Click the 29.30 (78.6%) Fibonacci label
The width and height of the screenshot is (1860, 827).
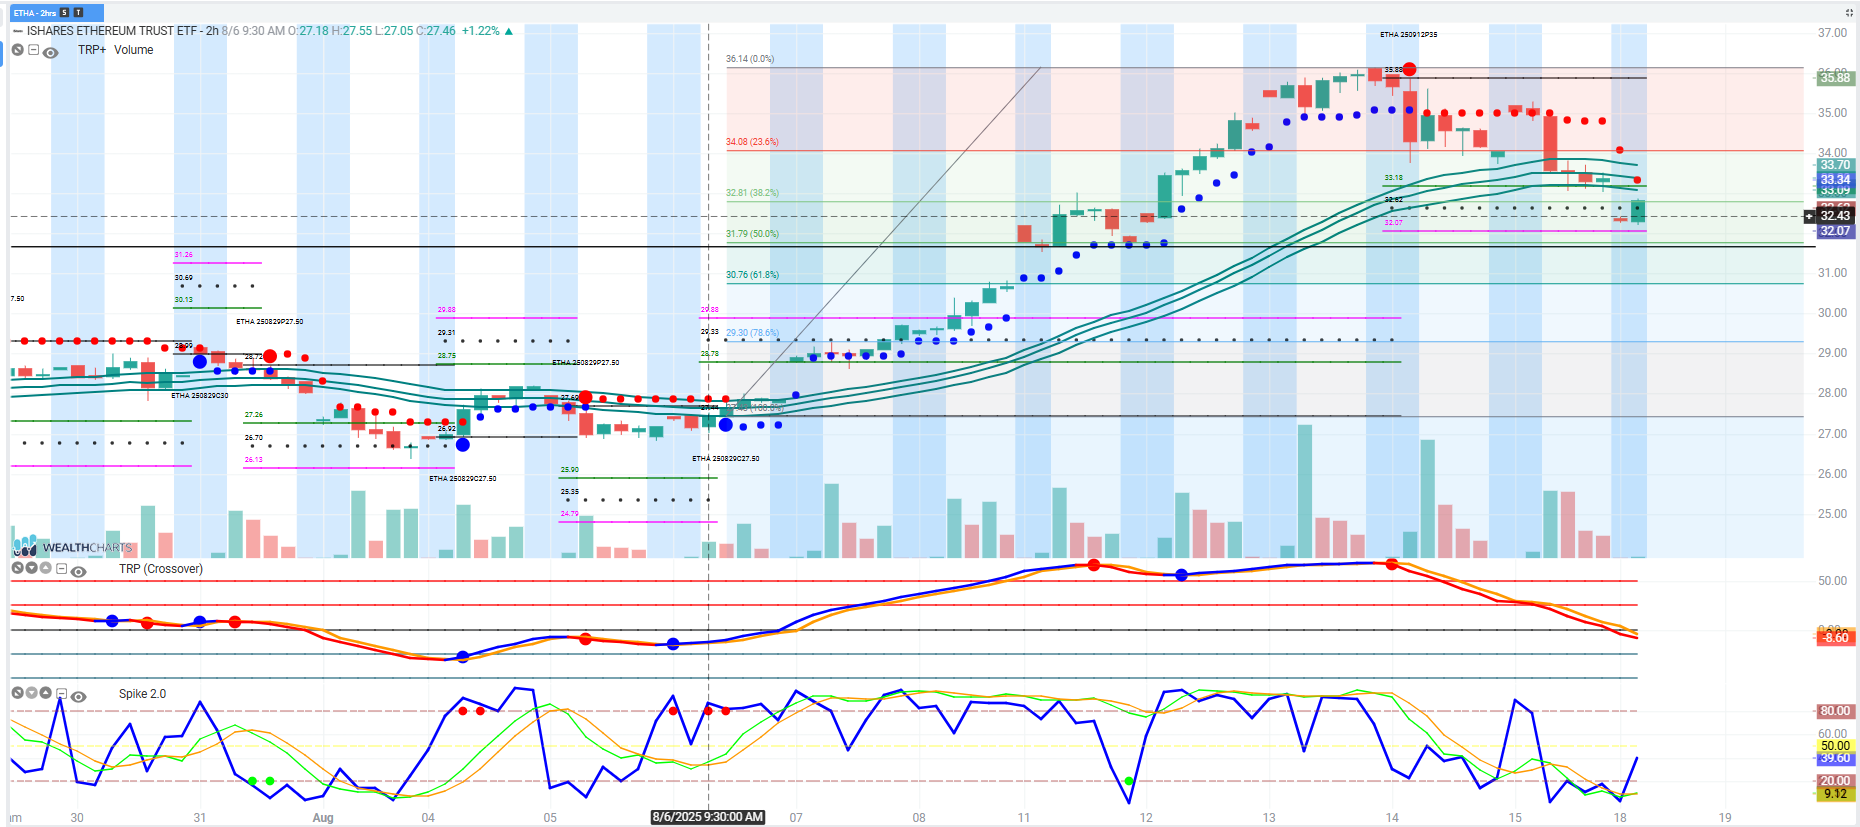tap(752, 333)
